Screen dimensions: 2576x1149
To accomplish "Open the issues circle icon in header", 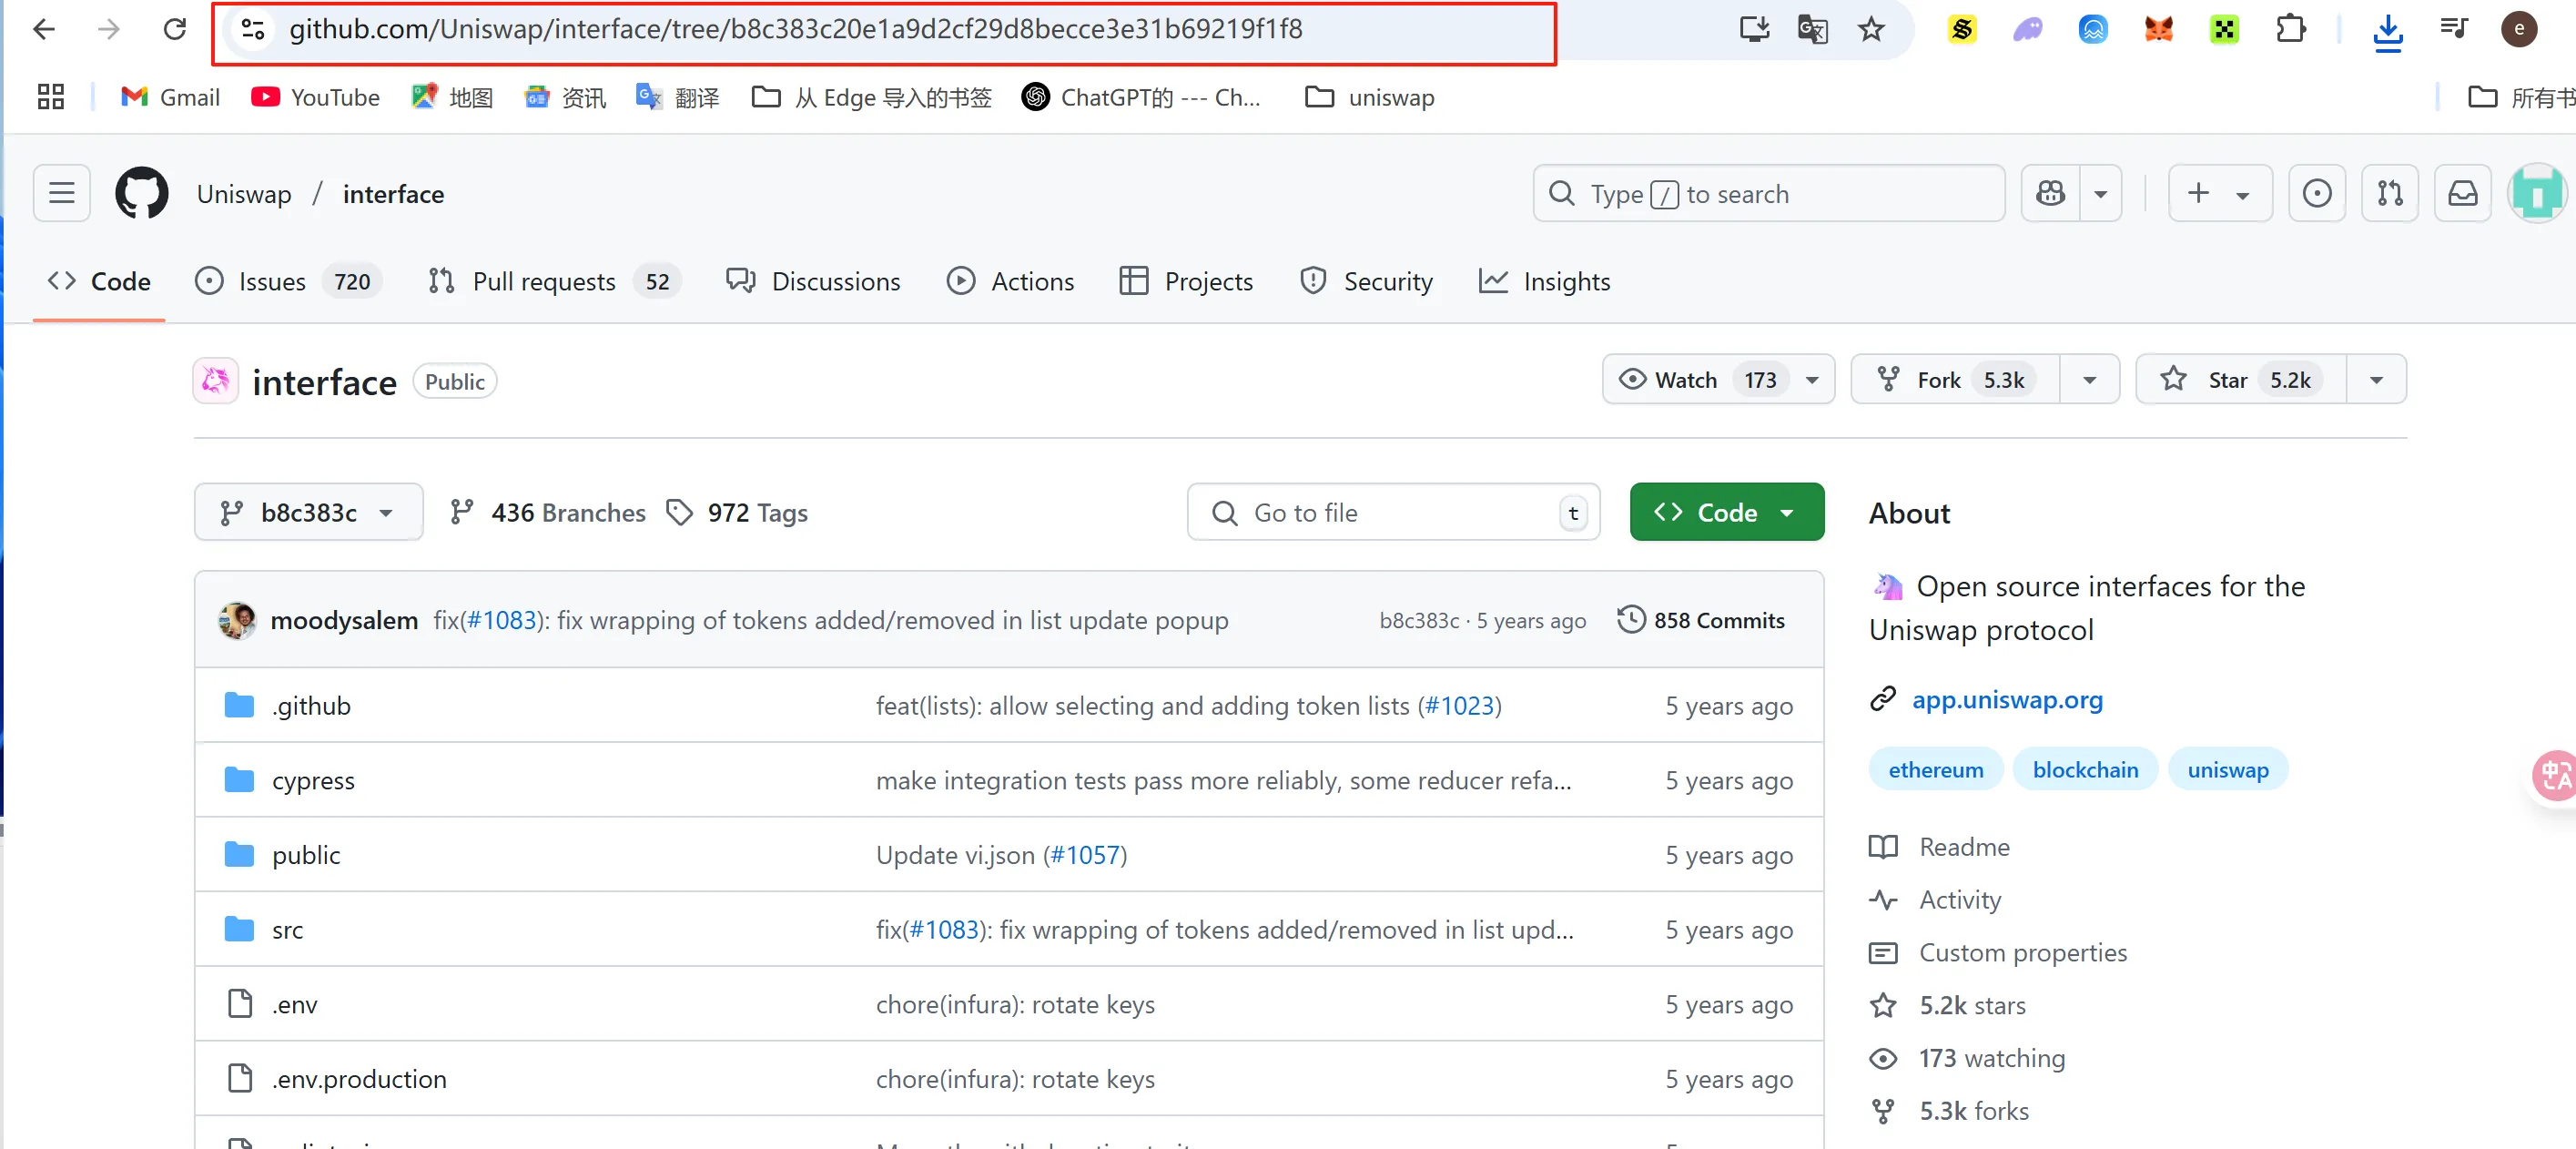I will click(x=2316, y=193).
